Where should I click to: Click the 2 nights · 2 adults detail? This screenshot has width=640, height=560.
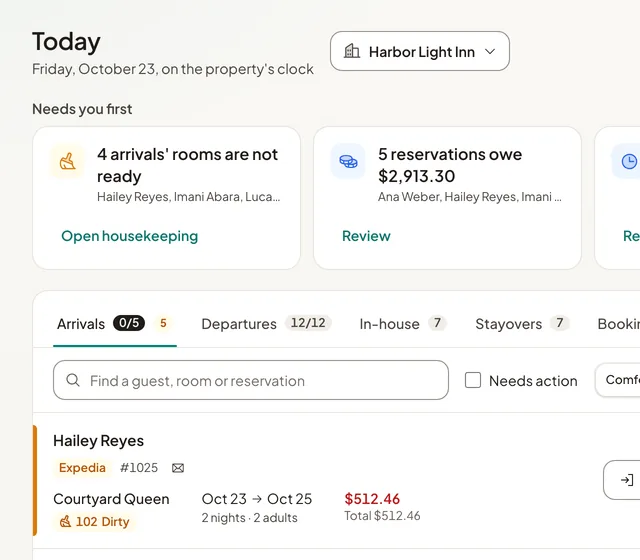(249, 518)
